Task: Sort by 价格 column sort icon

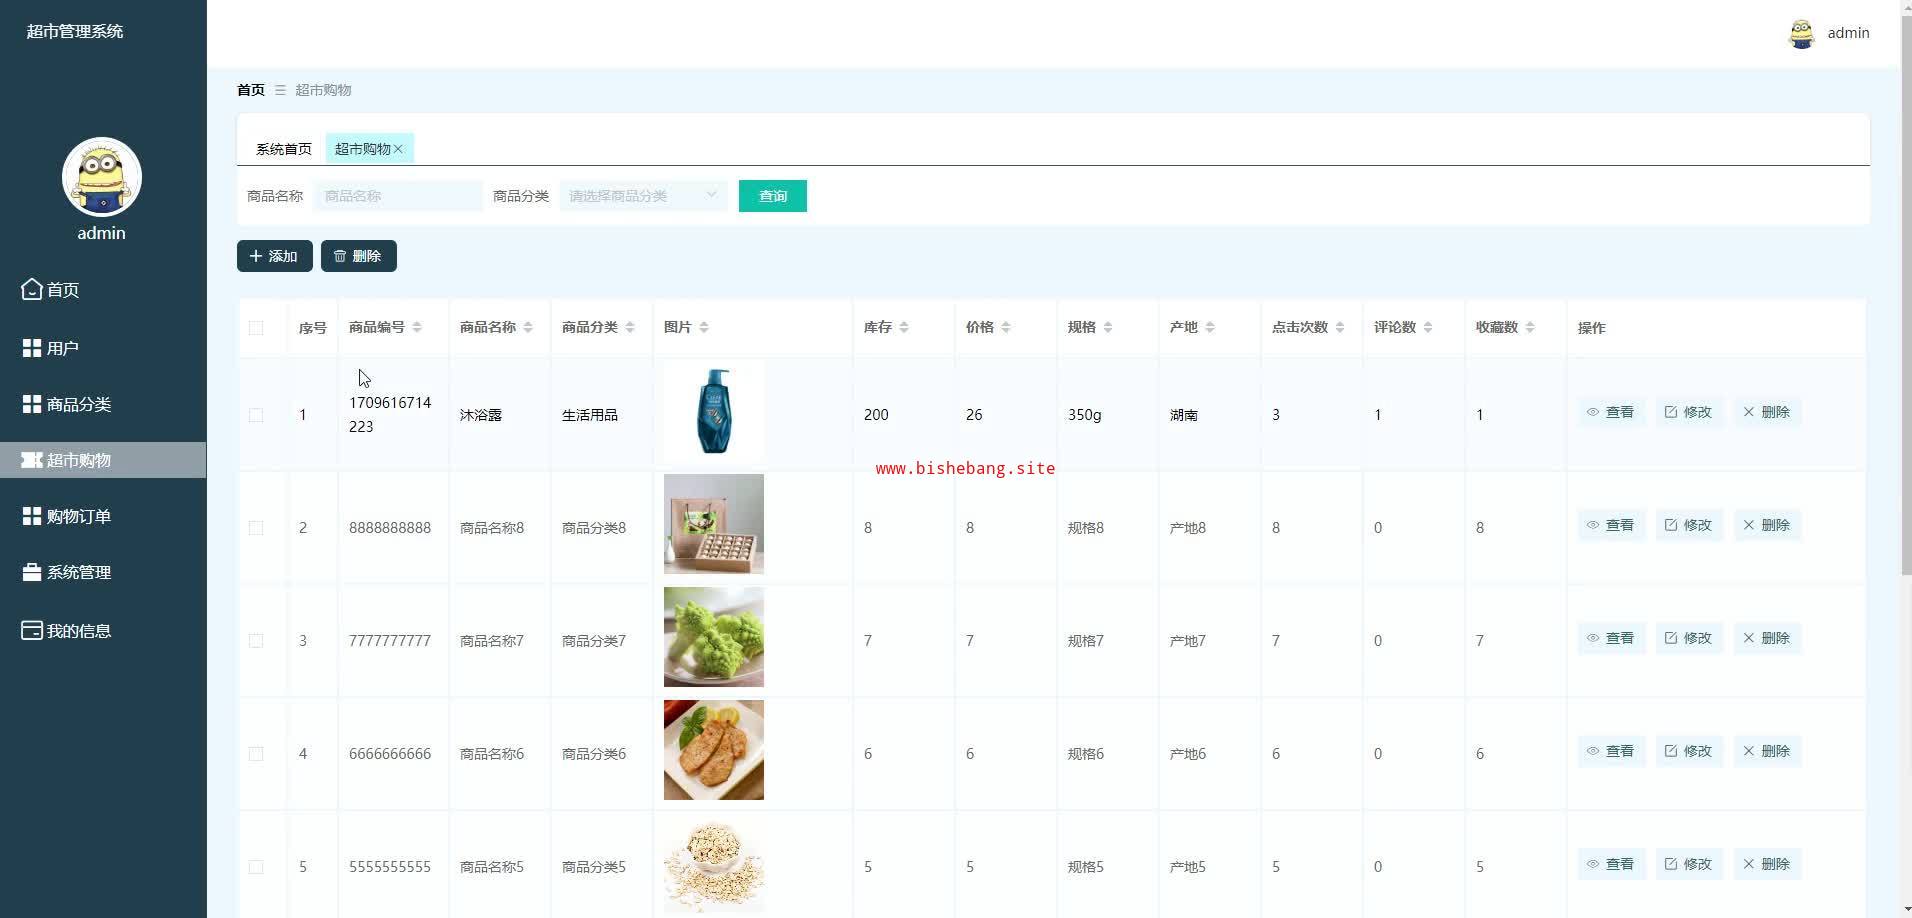Action: click(x=1006, y=328)
